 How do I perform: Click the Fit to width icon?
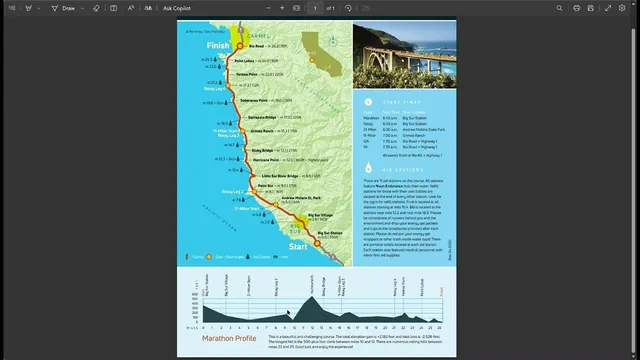[x=296, y=8]
